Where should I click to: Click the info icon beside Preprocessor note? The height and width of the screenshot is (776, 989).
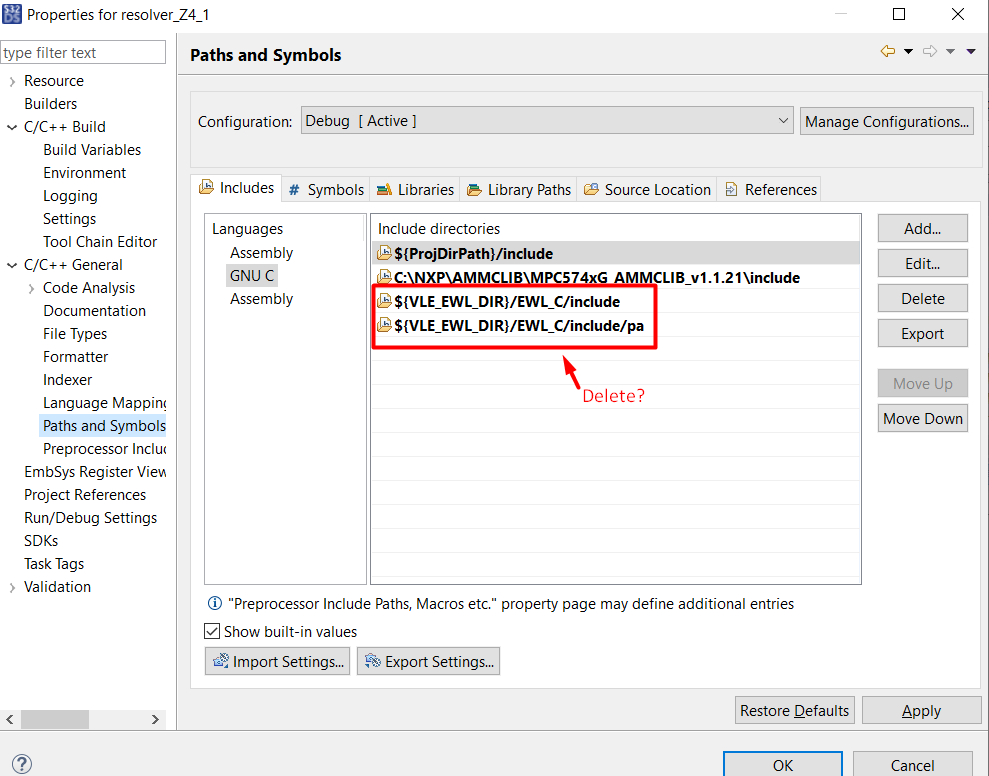[x=214, y=603]
